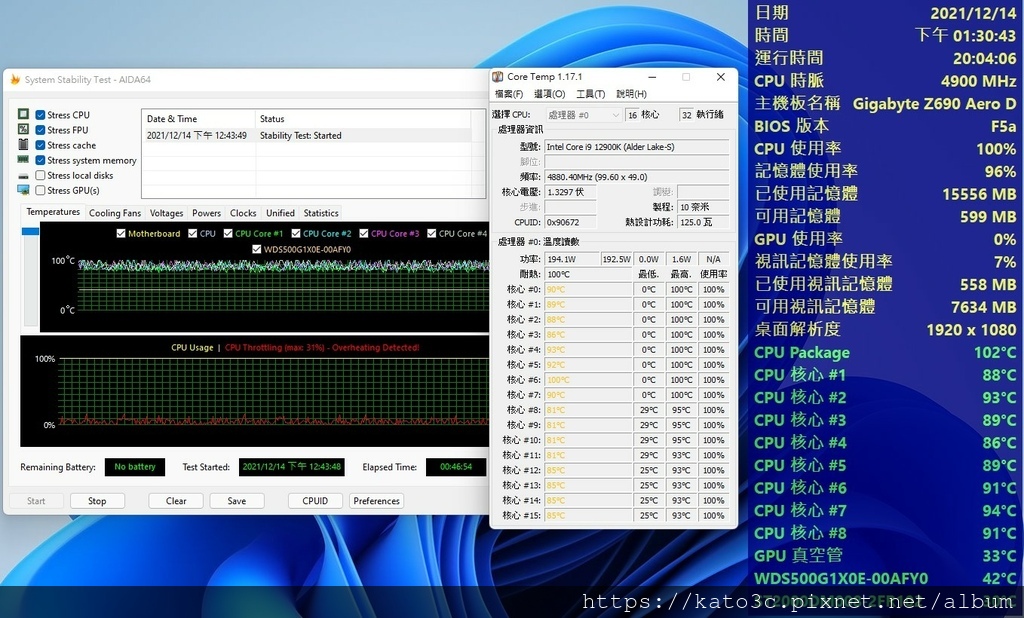
Task: Close the Core Temp window
Action: pyautogui.click(x=720, y=77)
